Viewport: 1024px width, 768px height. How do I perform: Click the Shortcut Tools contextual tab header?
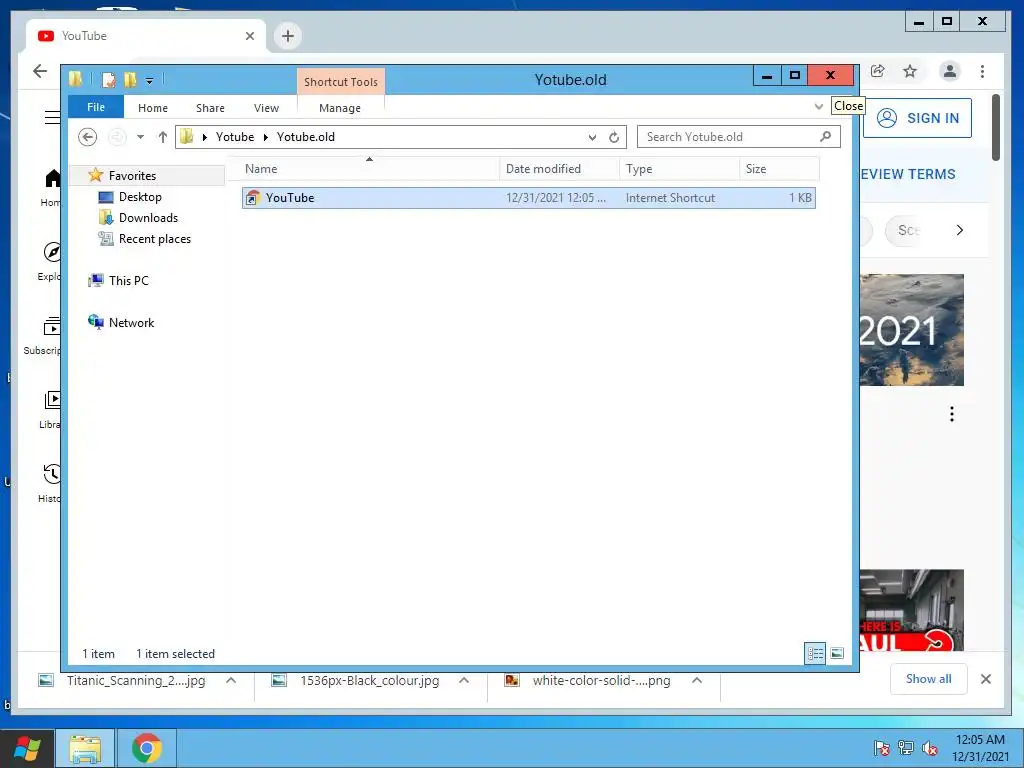(341, 82)
